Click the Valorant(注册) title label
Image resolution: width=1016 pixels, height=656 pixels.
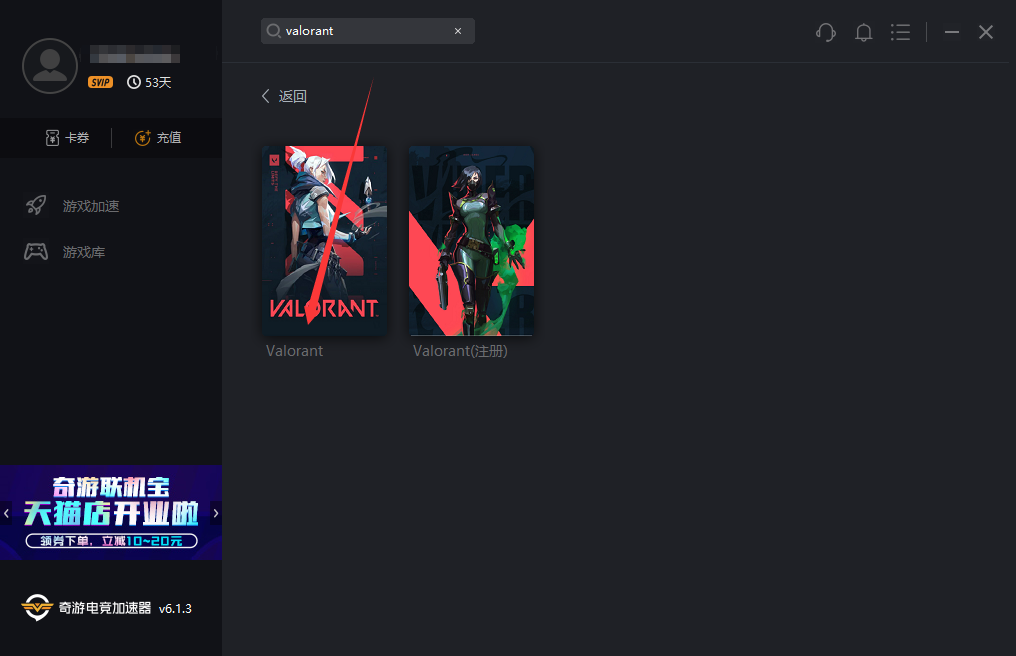(460, 351)
